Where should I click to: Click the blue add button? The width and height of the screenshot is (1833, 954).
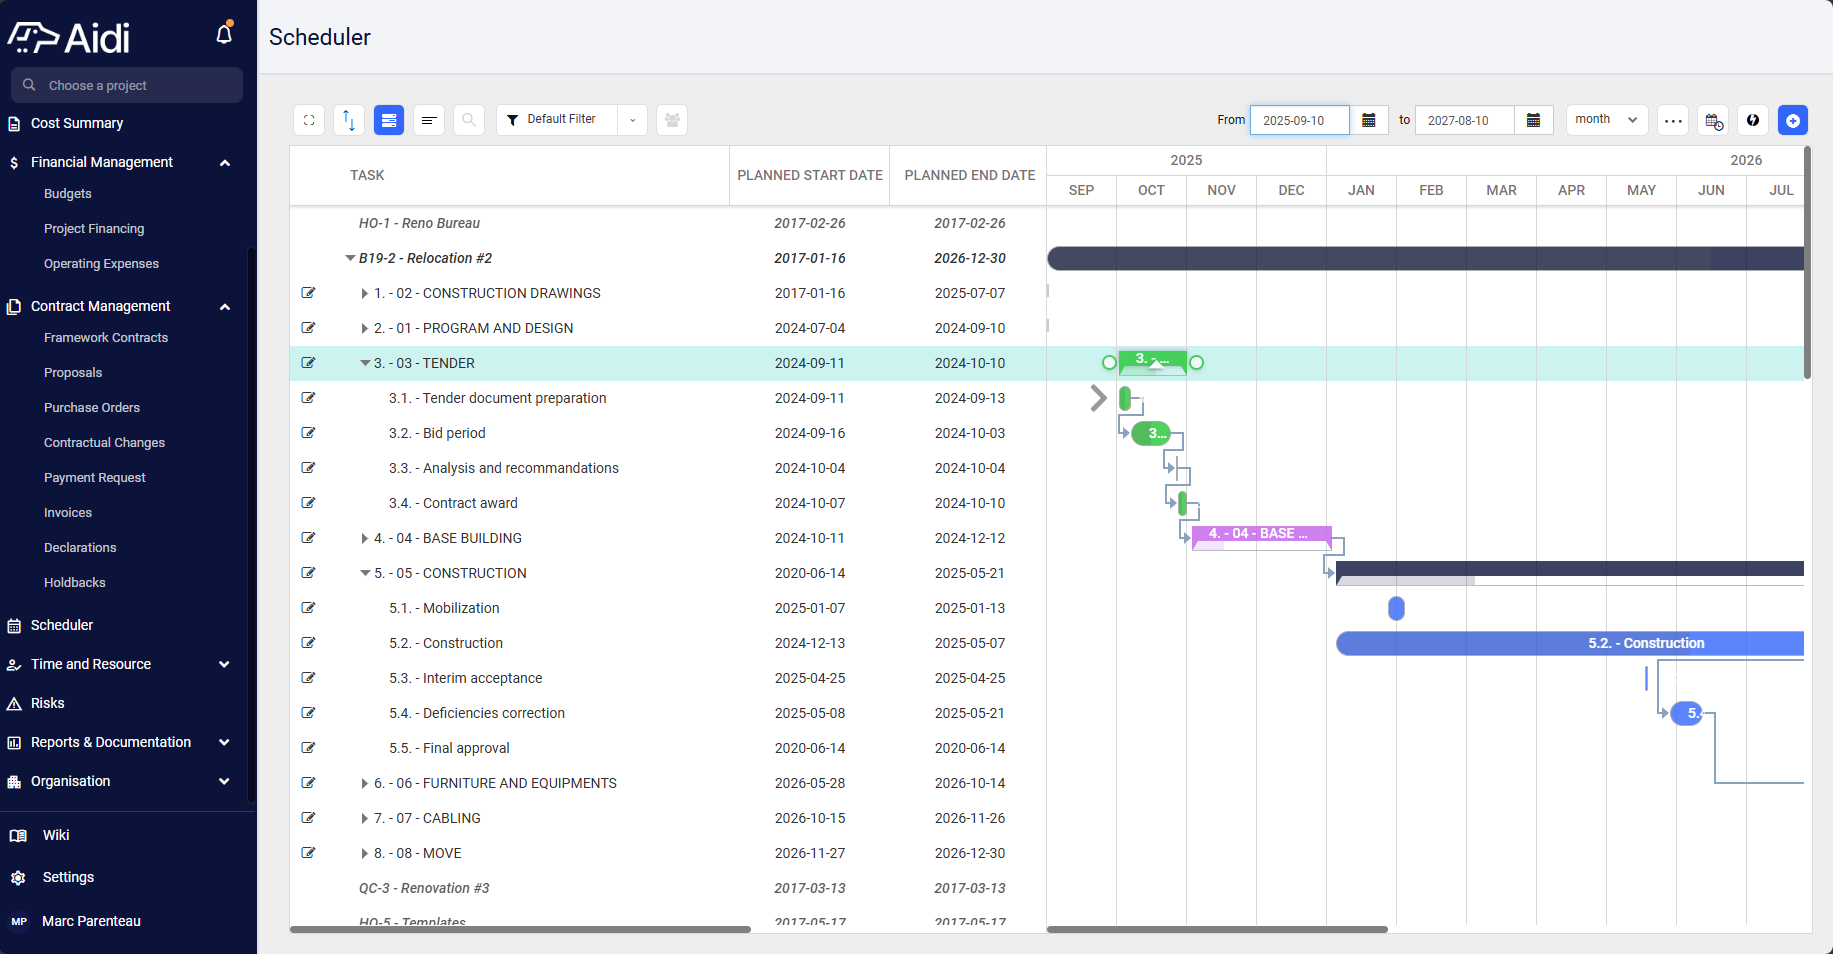pyautogui.click(x=1793, y=120)
